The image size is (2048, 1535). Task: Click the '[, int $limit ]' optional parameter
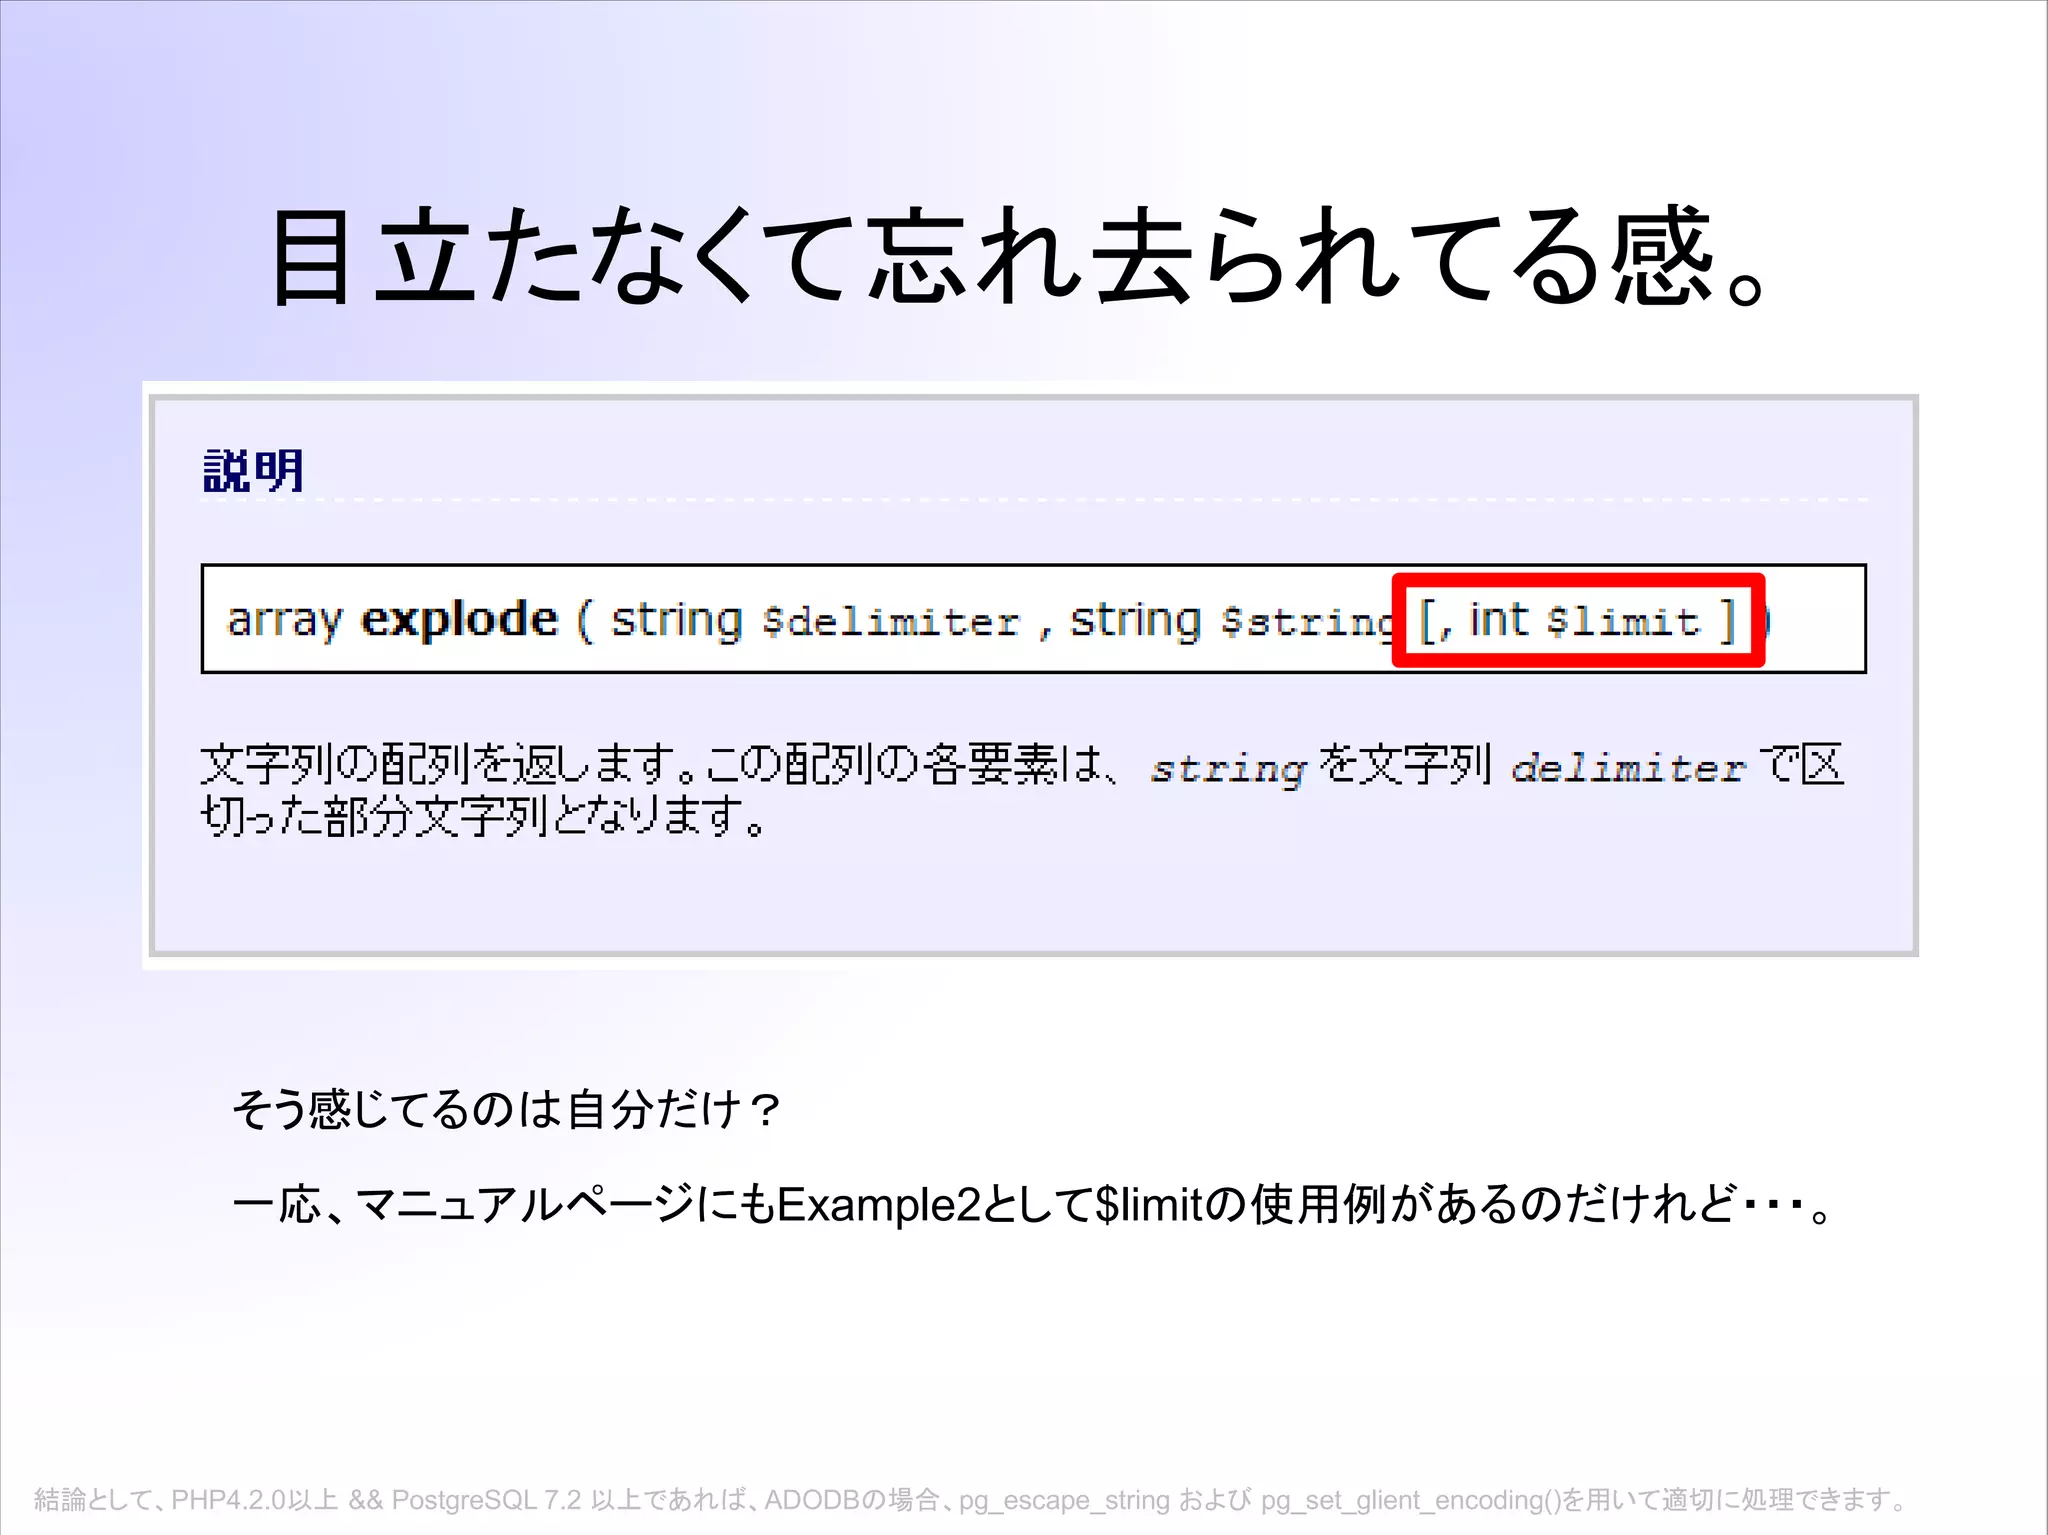1578,621
